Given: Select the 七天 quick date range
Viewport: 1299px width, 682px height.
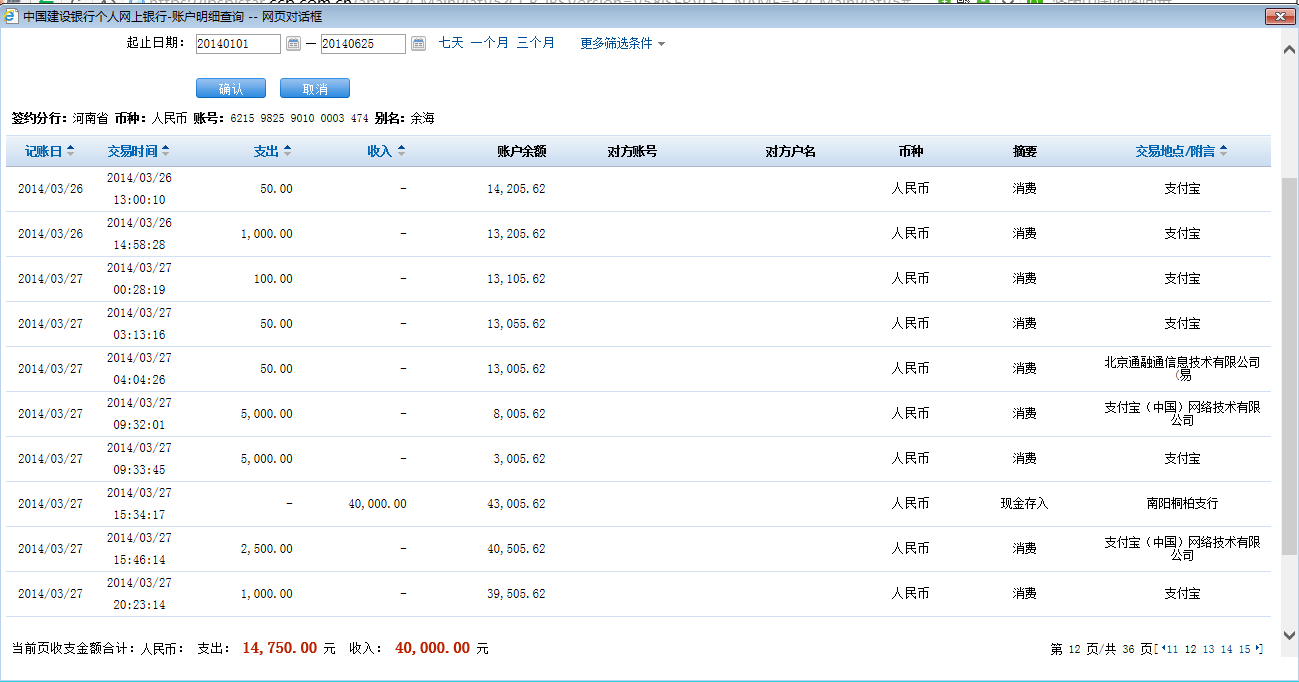Looking at the screenshot, I should [x=451, y=43].
